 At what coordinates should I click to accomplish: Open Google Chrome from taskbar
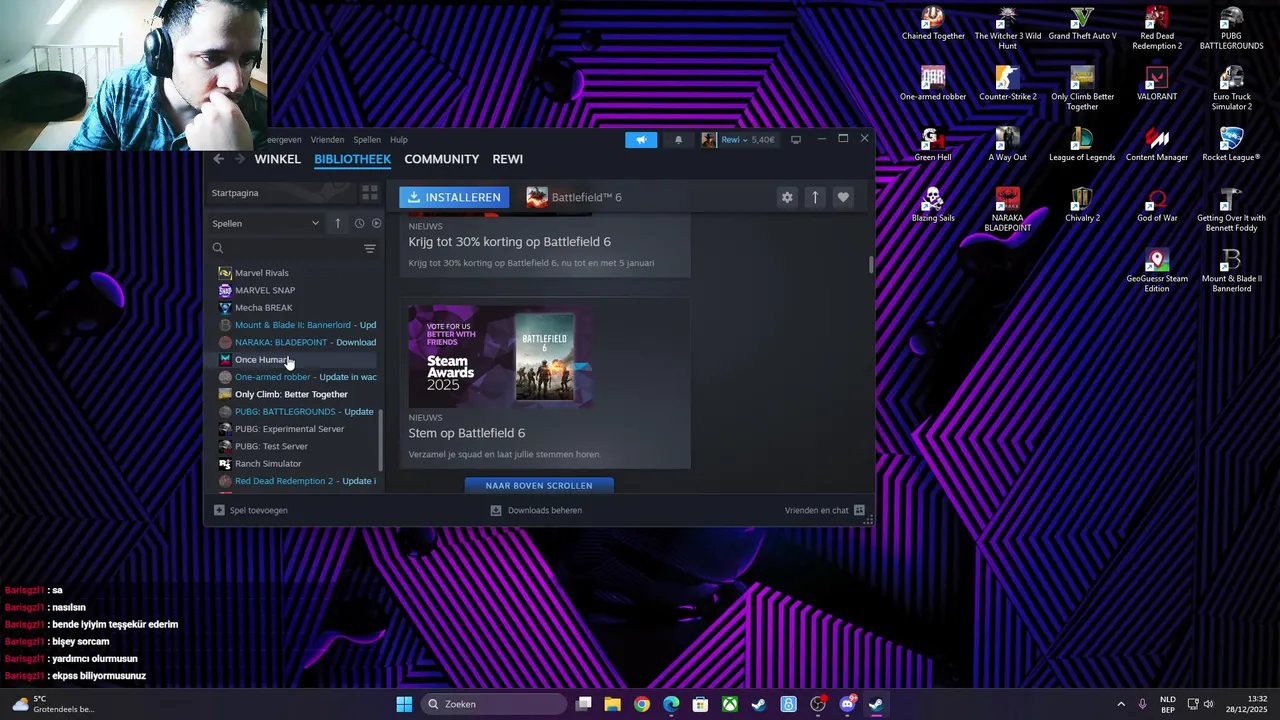coord(642,704)
